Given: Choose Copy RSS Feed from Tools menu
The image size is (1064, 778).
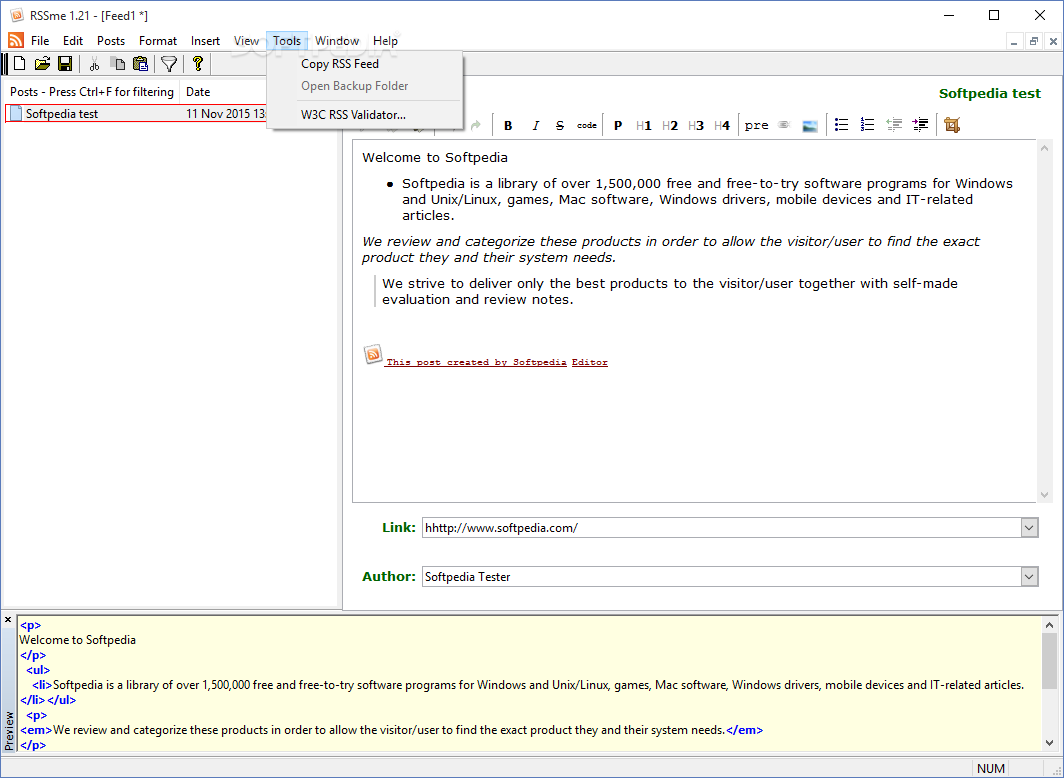Looking at the screenshot, I should click(365, 64).
